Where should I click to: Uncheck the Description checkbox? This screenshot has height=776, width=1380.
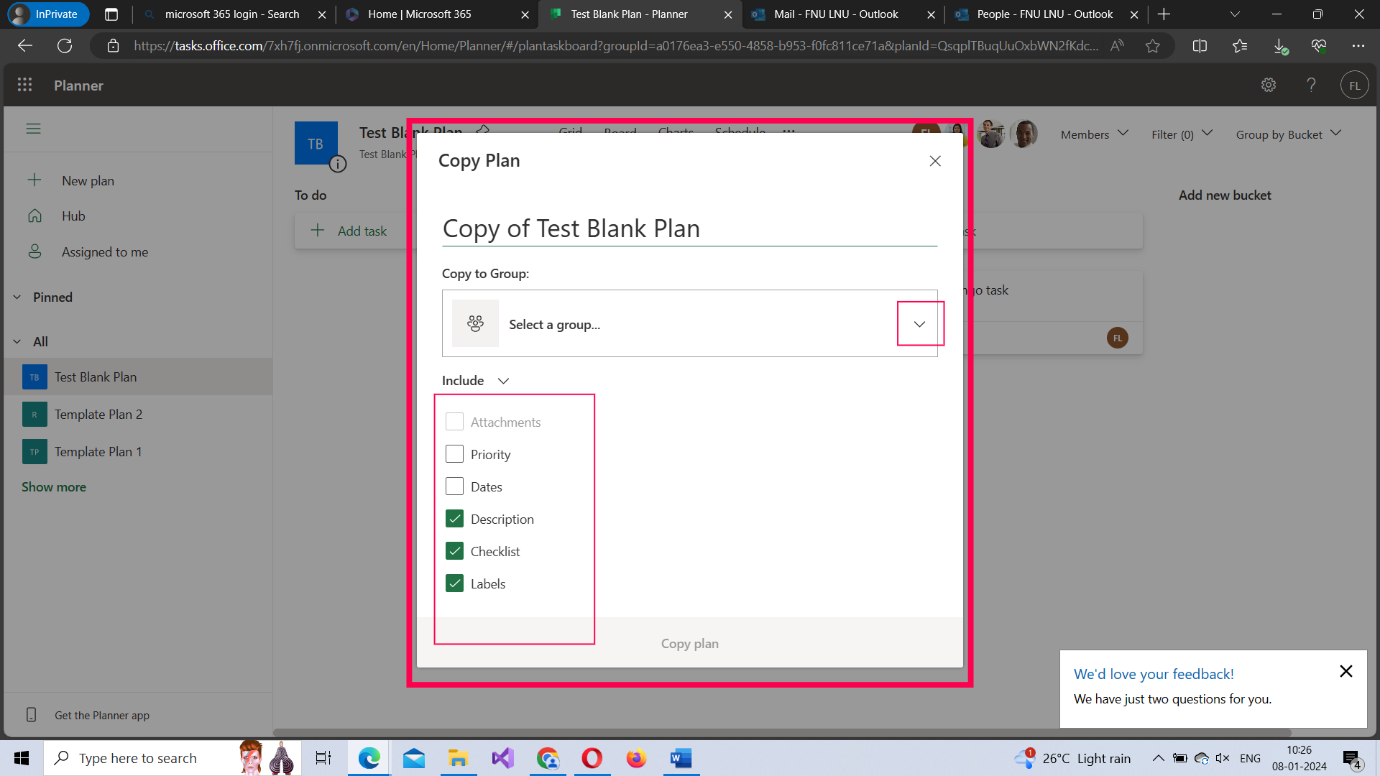point(455,519)
